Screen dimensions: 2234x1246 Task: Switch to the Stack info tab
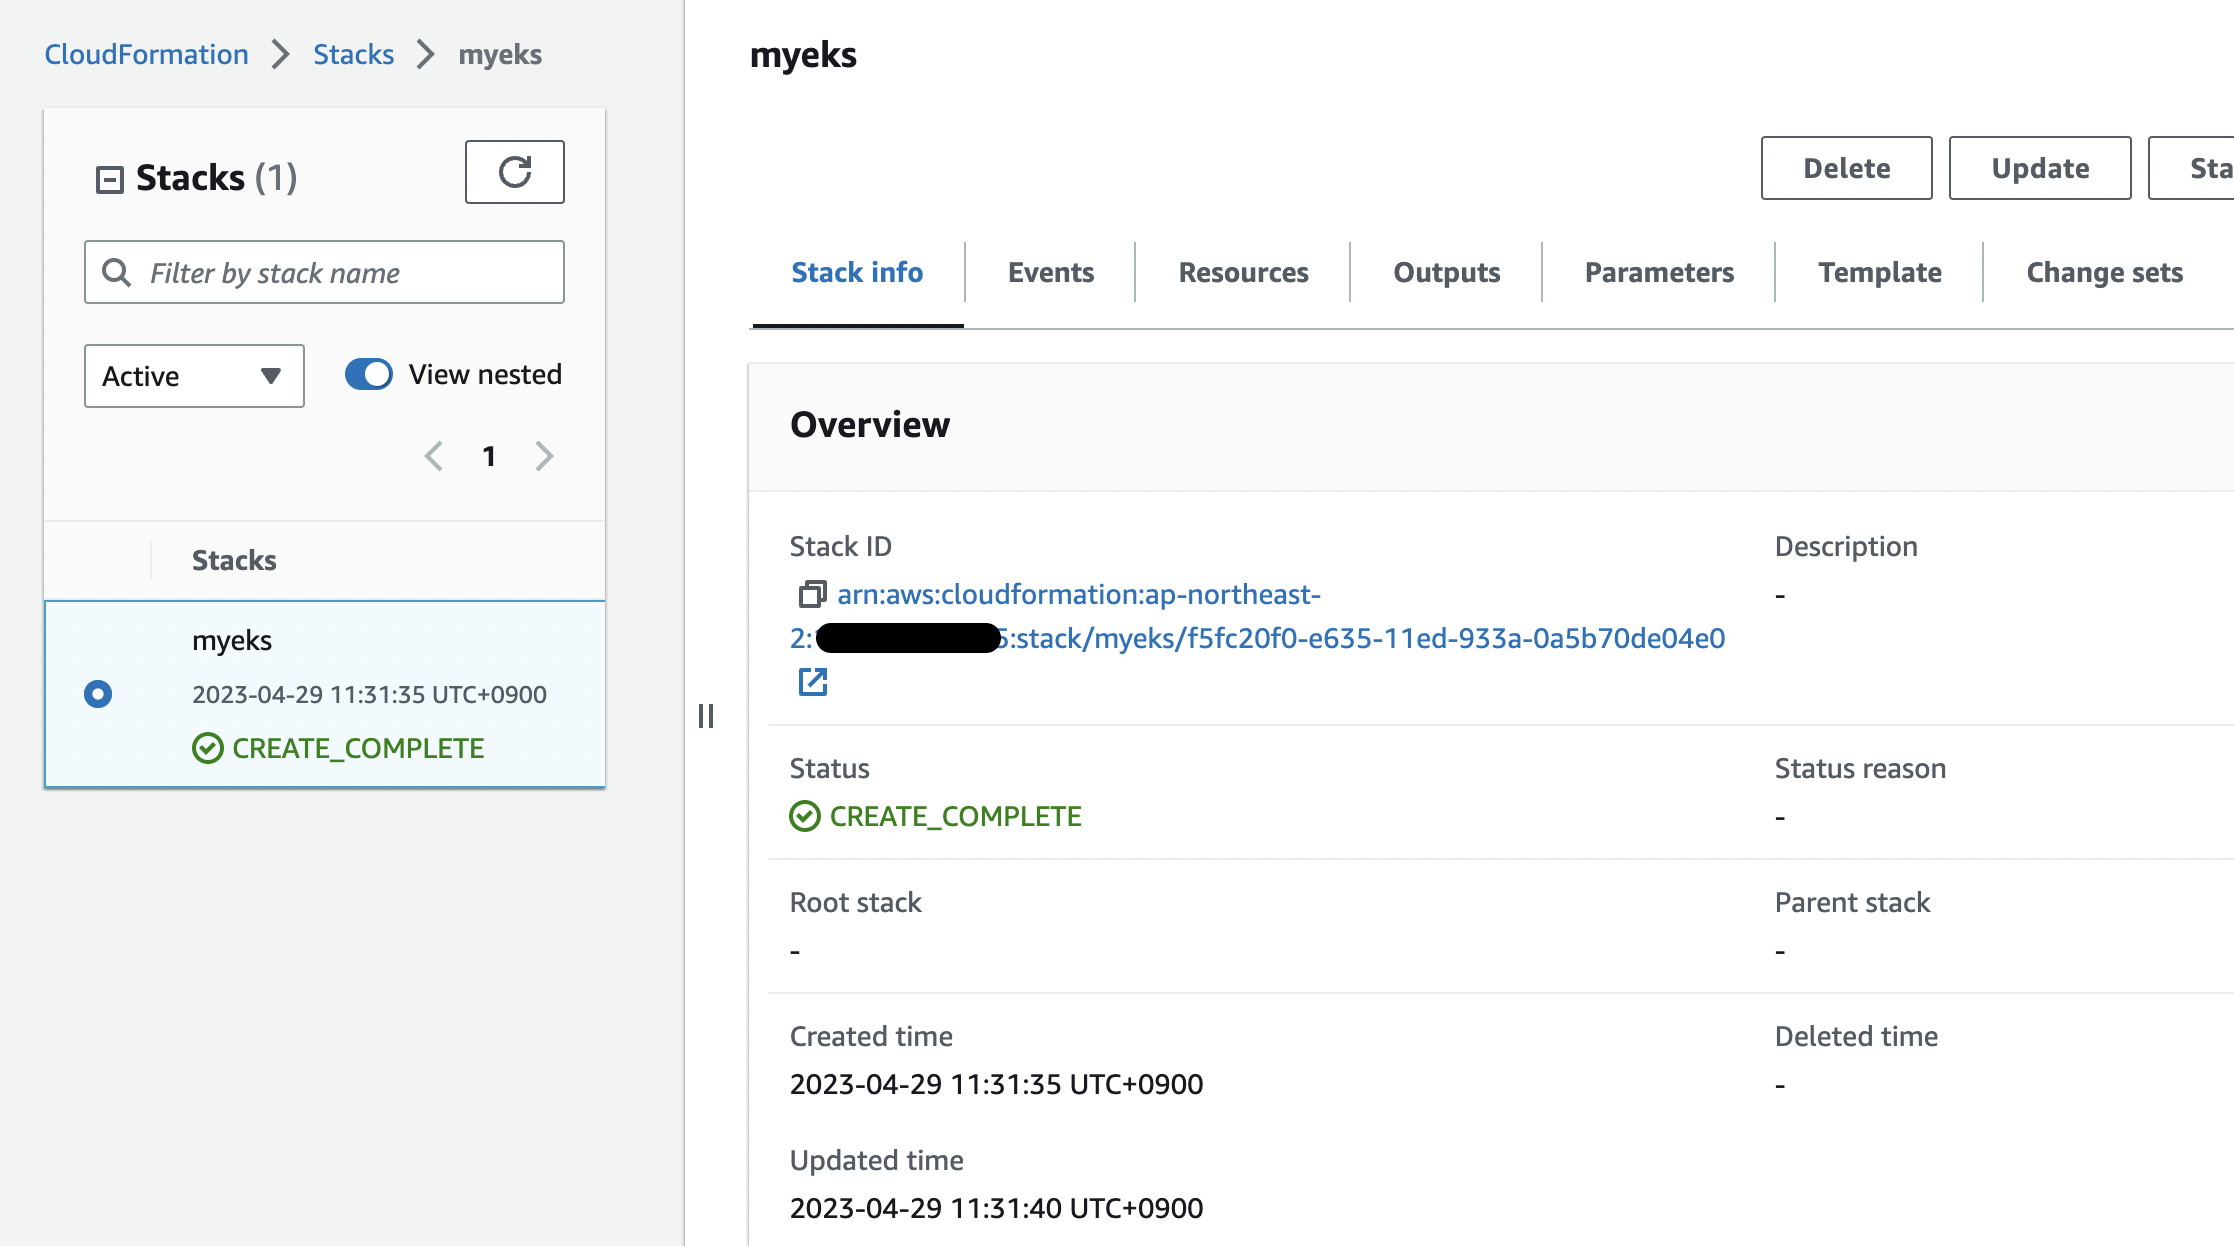857,272
